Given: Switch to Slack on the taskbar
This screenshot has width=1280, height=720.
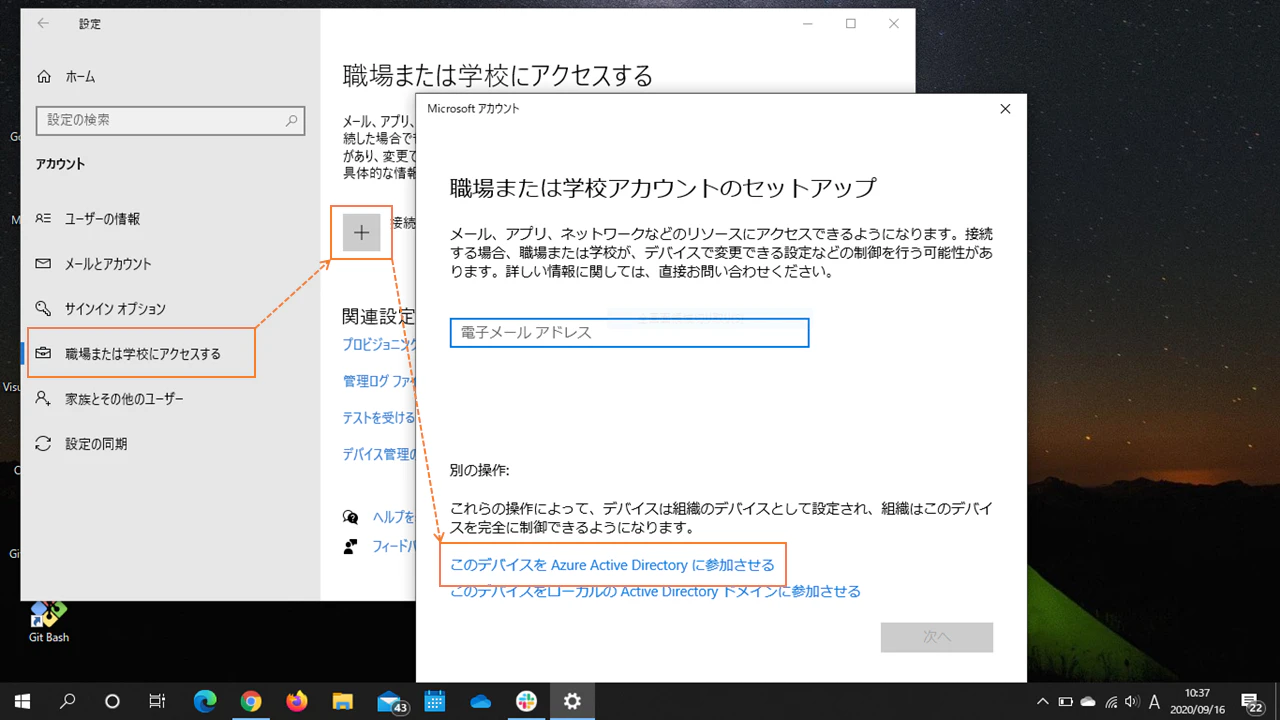Looking at the screenshot, I should click(527, 701).
